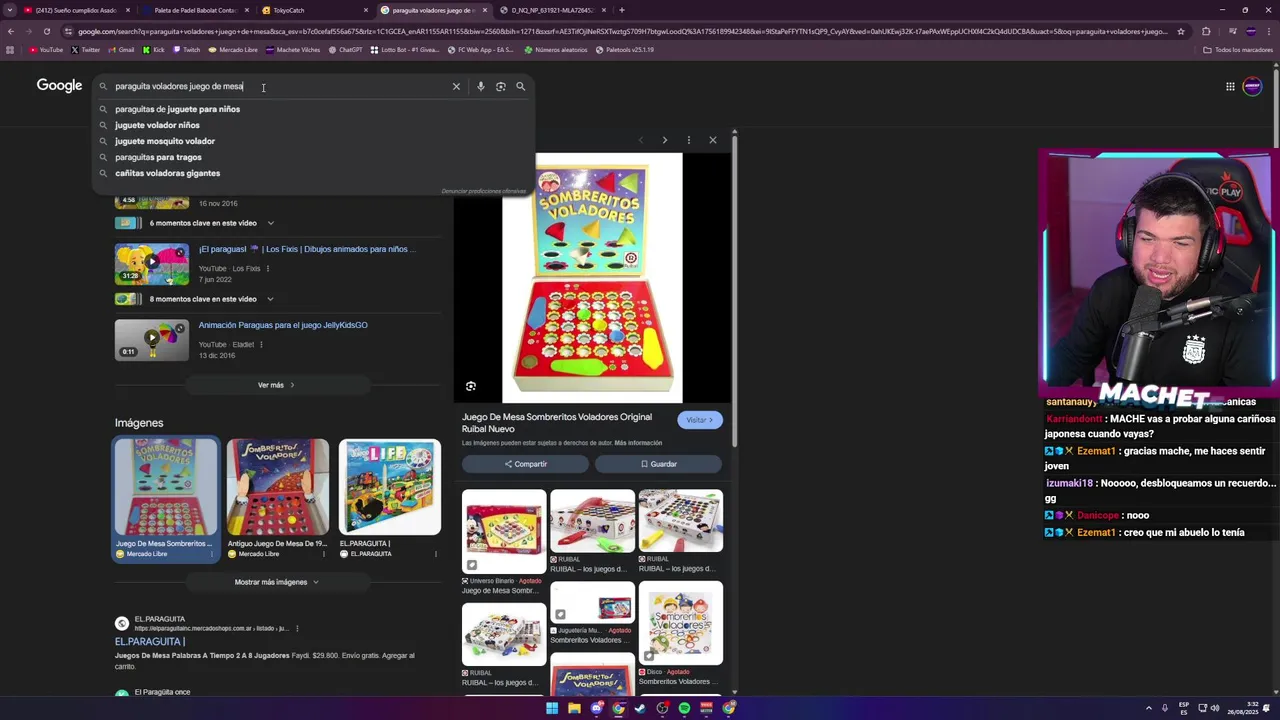Open 'Más información' image rights link
1280x720 pixels.
[x=638, y=443]
